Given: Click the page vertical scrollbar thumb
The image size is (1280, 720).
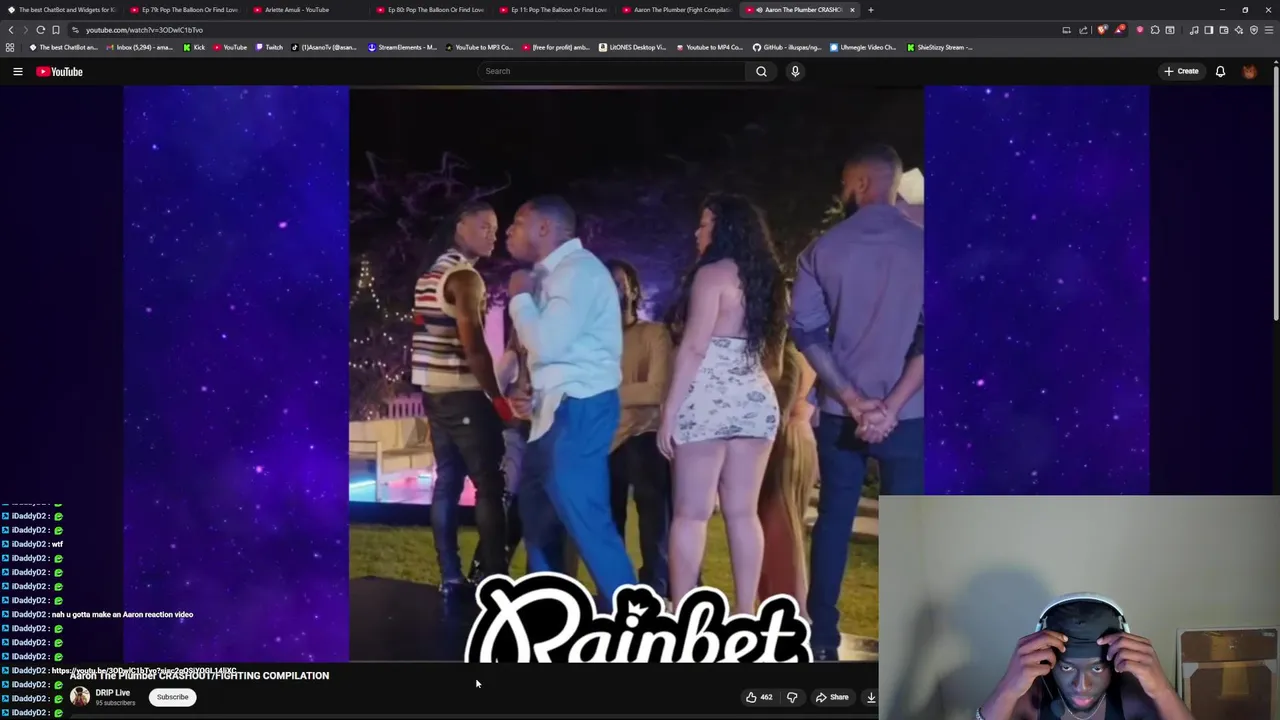Looking at the screenshot, I should tap(1276, 195).
